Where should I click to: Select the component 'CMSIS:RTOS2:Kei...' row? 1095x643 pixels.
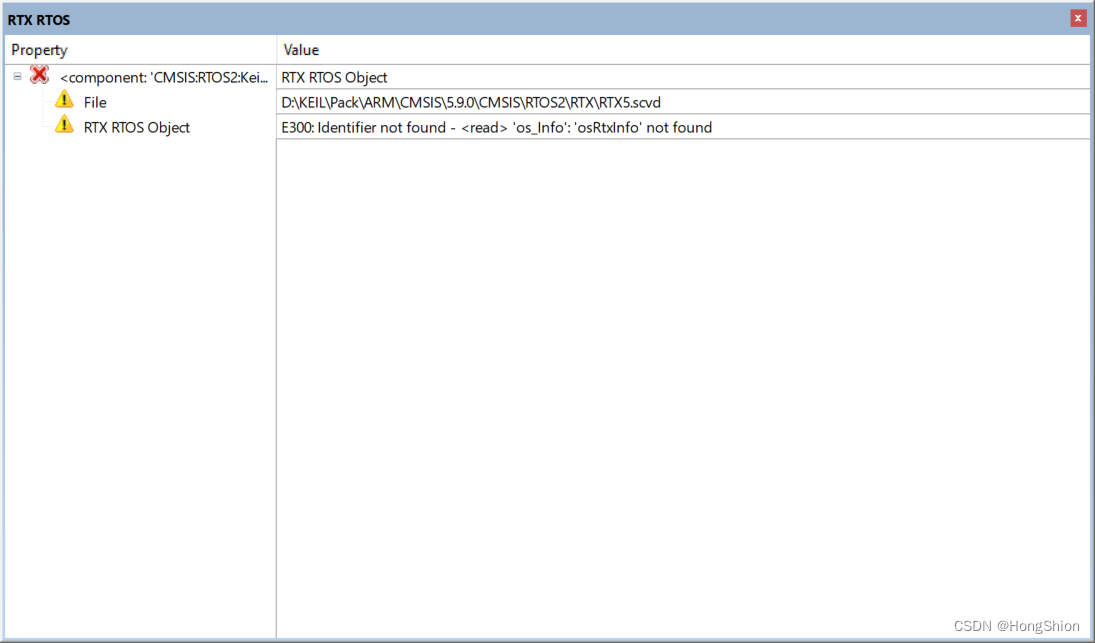coord(164,77)
